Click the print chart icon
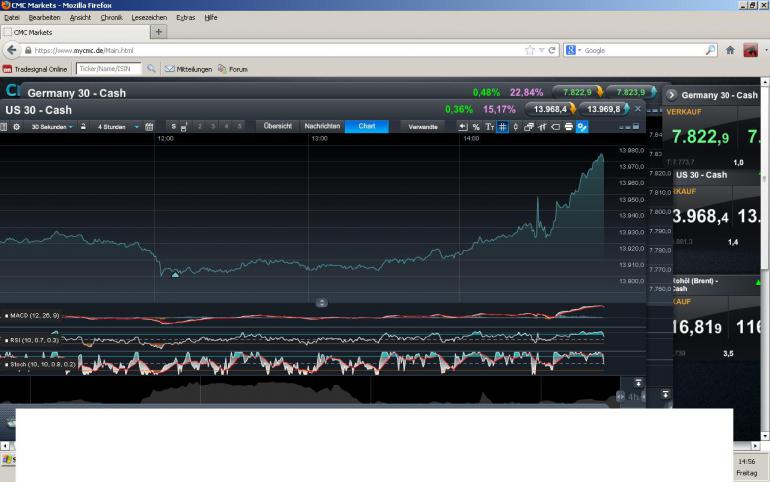This screenshot has height=482, width=770. click(x=569, y=127)
